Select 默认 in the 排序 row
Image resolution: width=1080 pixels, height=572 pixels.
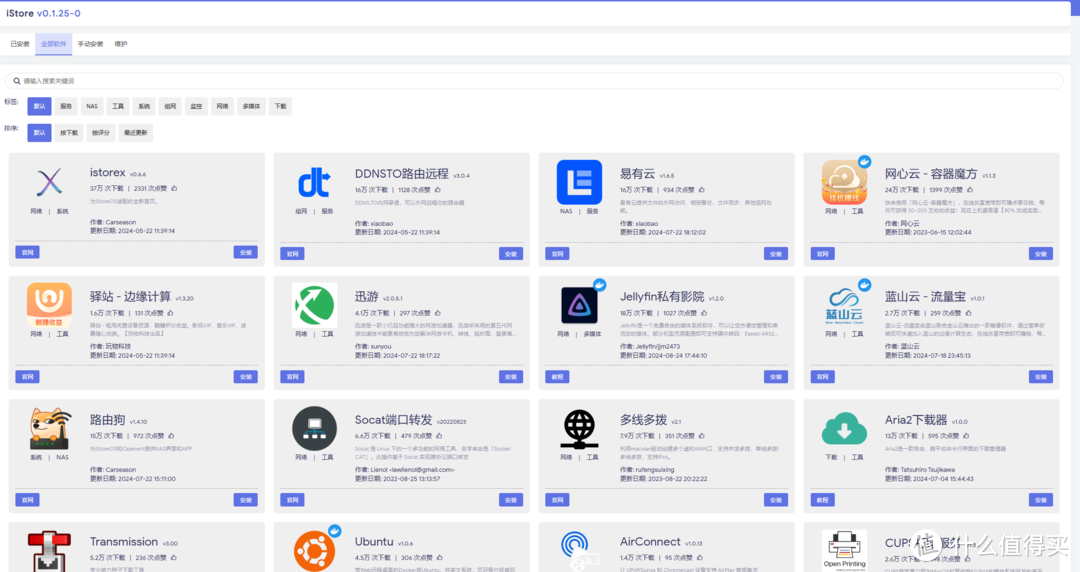[39, 133]
